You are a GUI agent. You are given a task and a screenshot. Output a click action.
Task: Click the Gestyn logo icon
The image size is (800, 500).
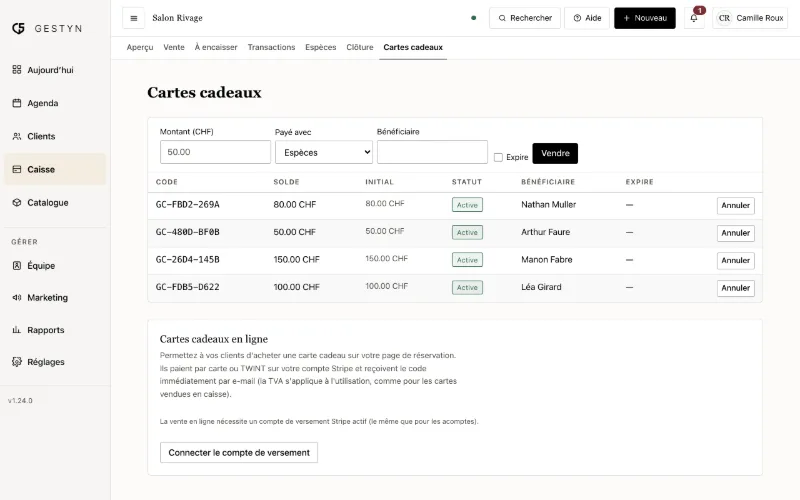18,28
